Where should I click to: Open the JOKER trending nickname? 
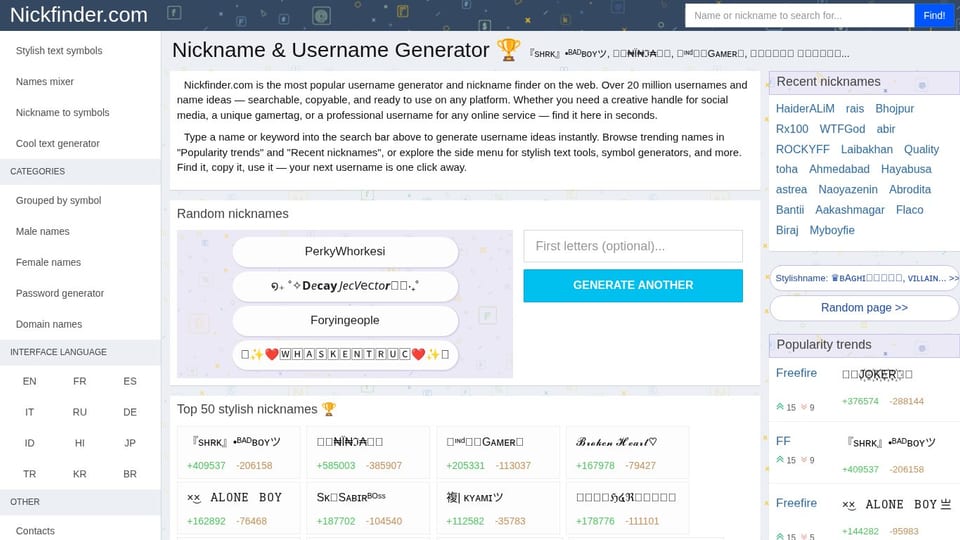[877, 374]
